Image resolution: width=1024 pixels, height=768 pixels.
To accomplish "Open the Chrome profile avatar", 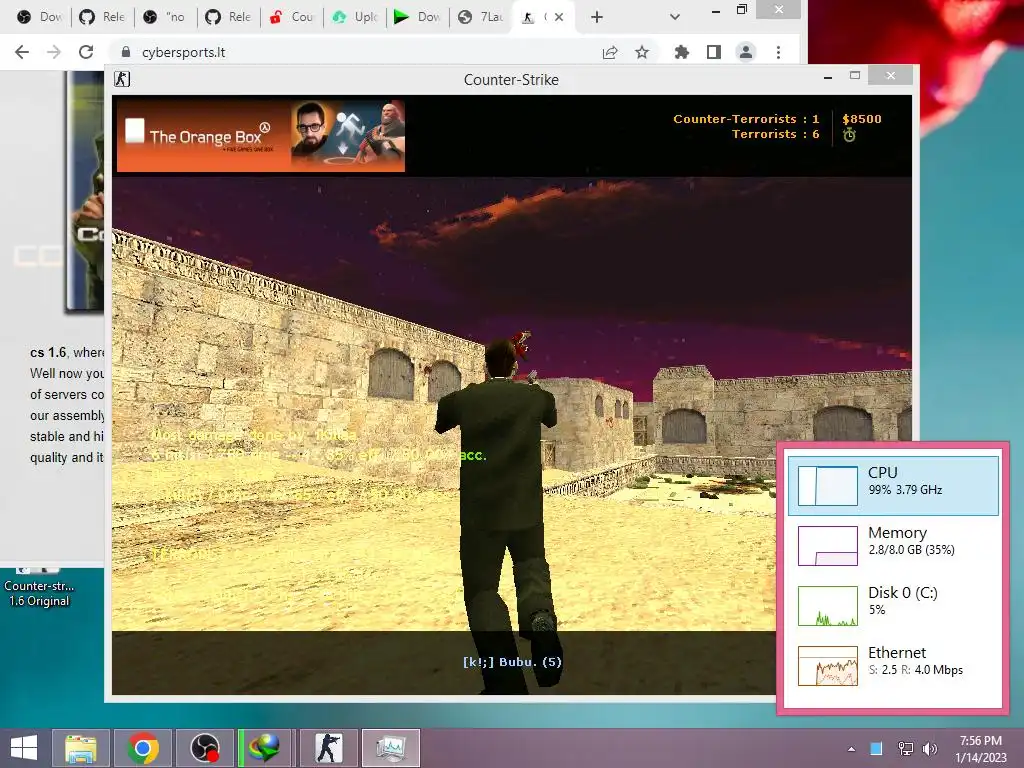I will [746, 52].
